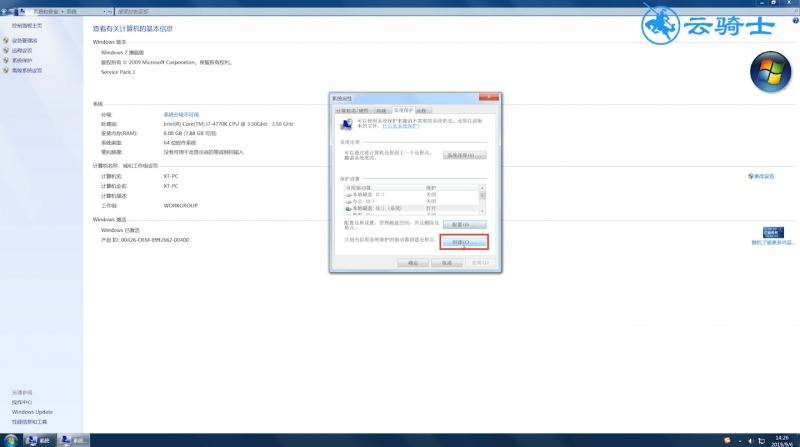
Task: Click 更改设置 link beside computer name
Action: 764,177
